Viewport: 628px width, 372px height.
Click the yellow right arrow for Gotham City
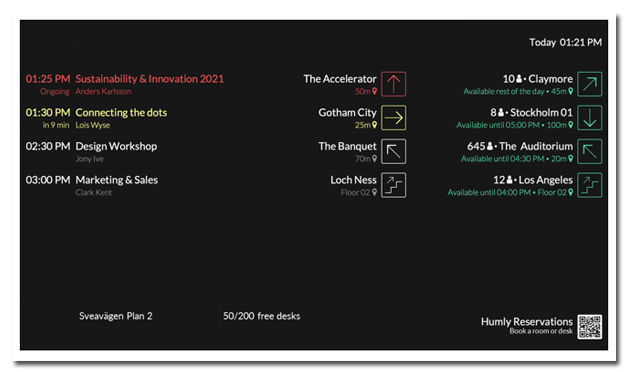[393, 118]
